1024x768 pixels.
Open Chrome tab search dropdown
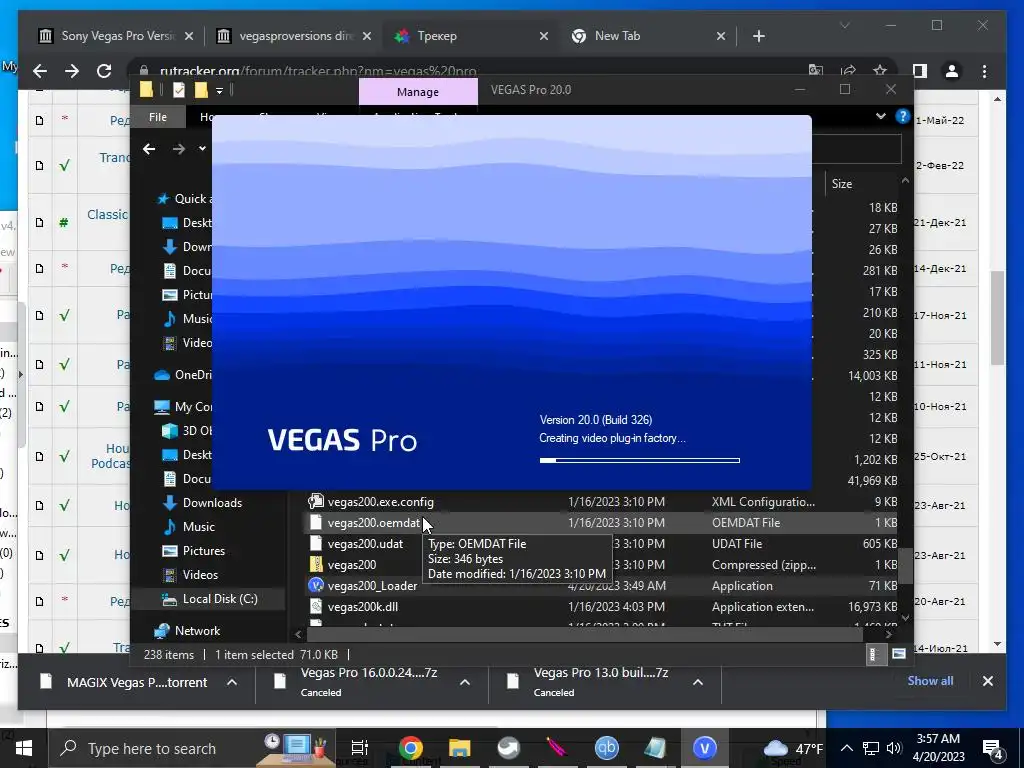pyautogui.click(x=844, y=25)
